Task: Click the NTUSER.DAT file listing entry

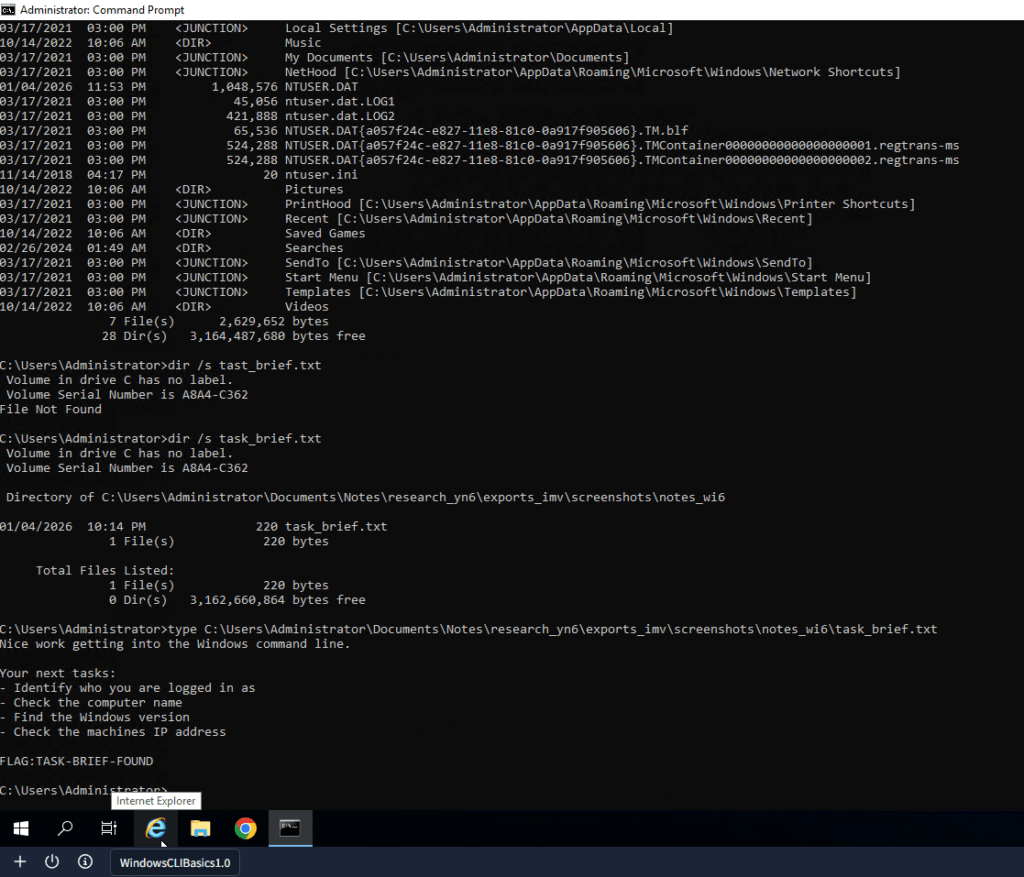Action: point(320,87)
